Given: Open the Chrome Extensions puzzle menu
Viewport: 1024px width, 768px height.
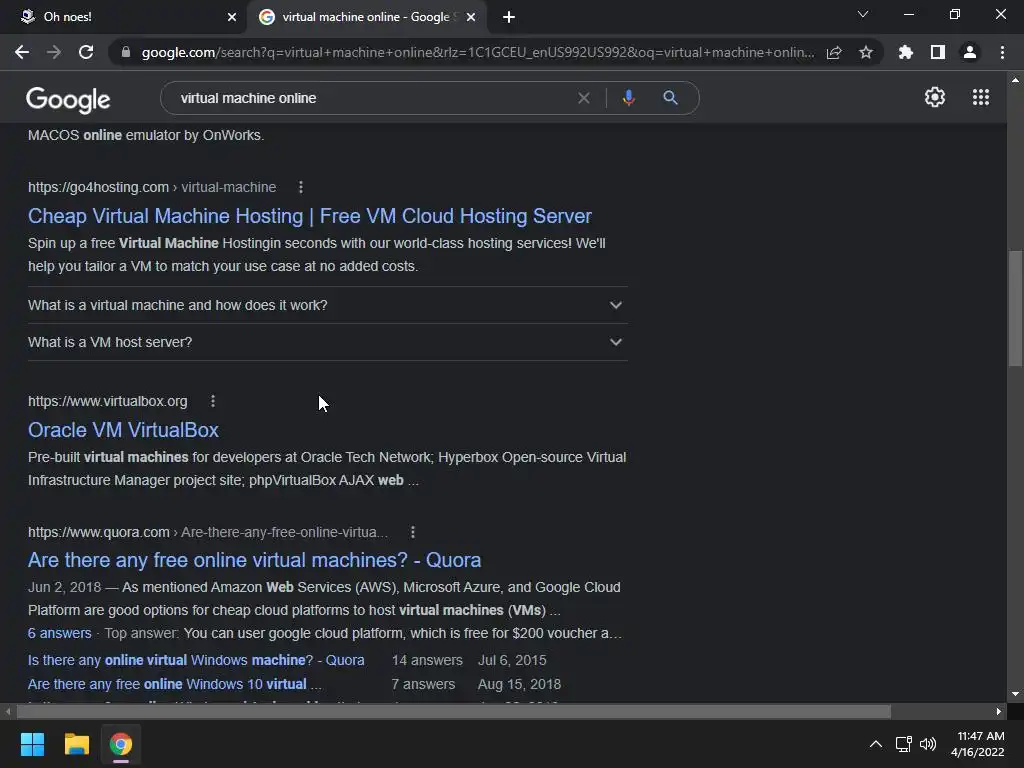Looking at the screenshot, I should tap(906, 52).
